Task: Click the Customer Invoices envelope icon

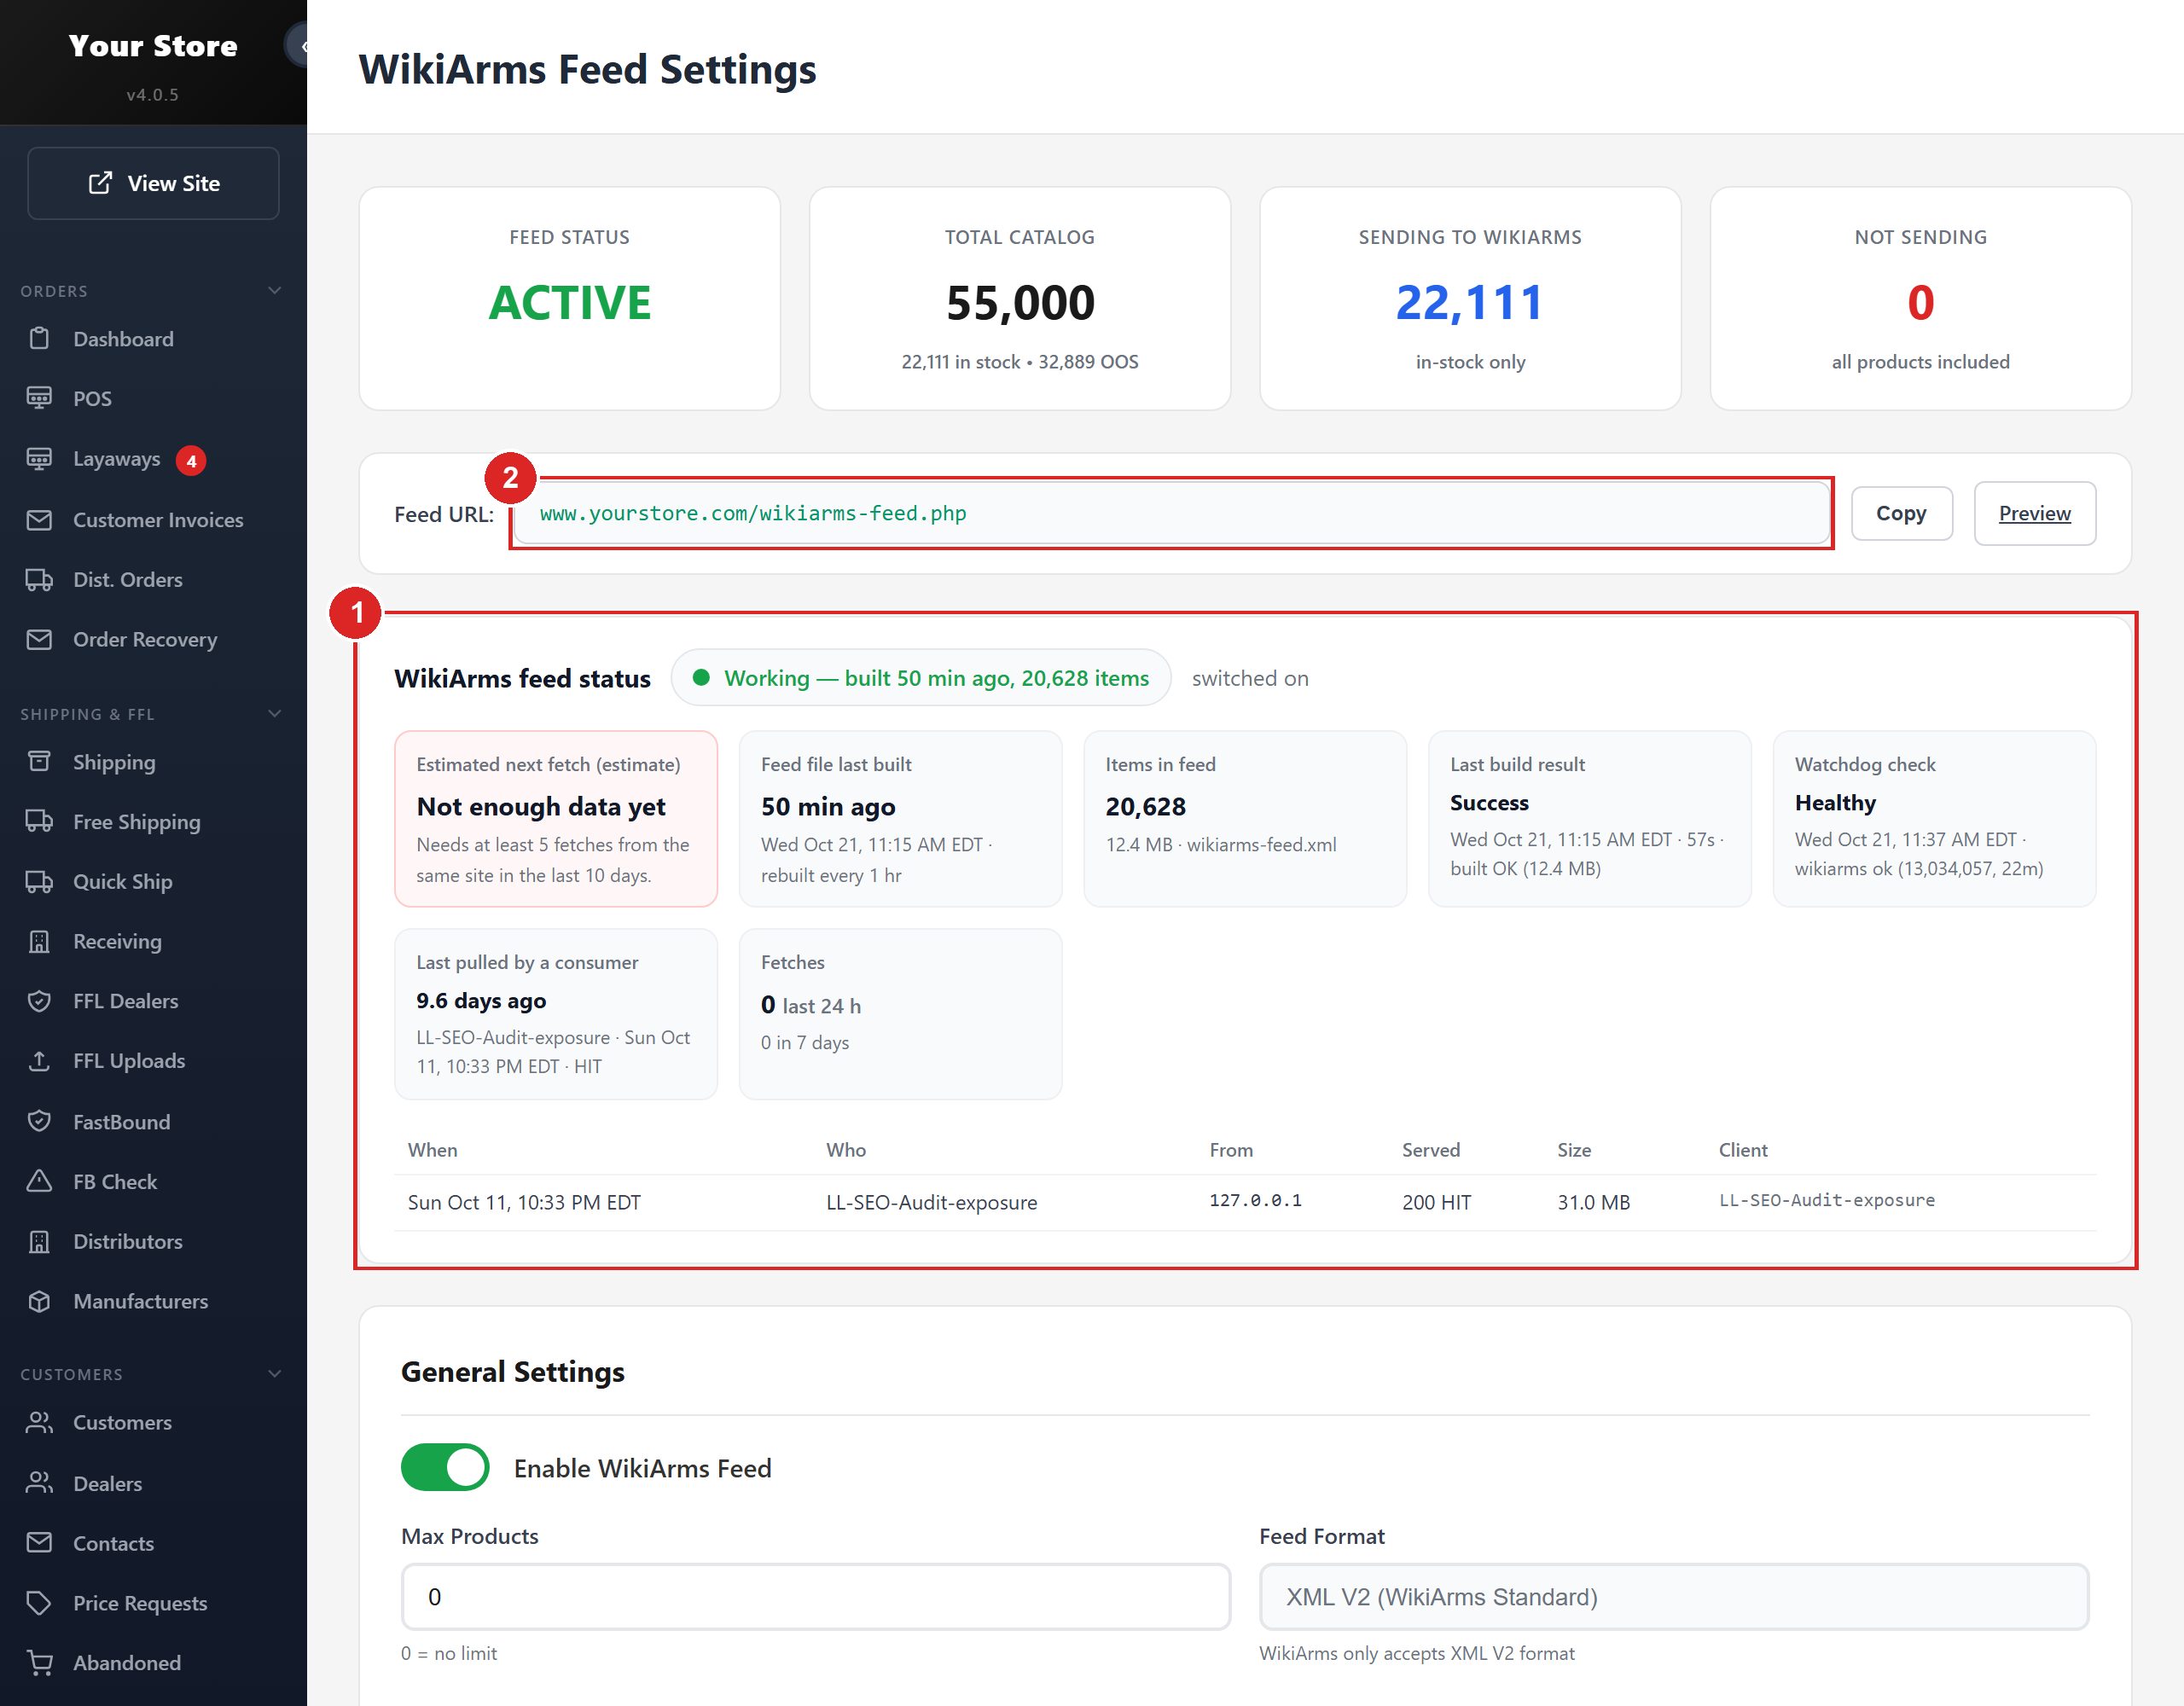Action: [x=39, y=520]
